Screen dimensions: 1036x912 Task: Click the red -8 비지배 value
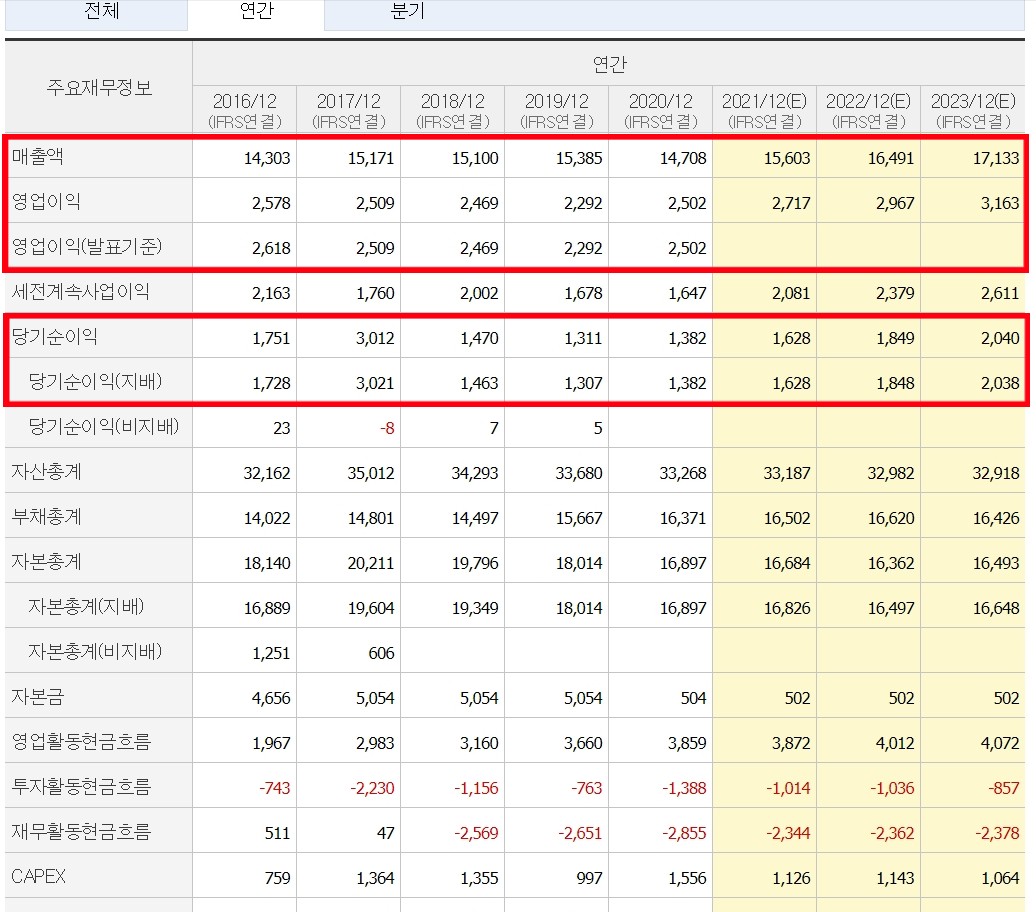pos(387,428)
